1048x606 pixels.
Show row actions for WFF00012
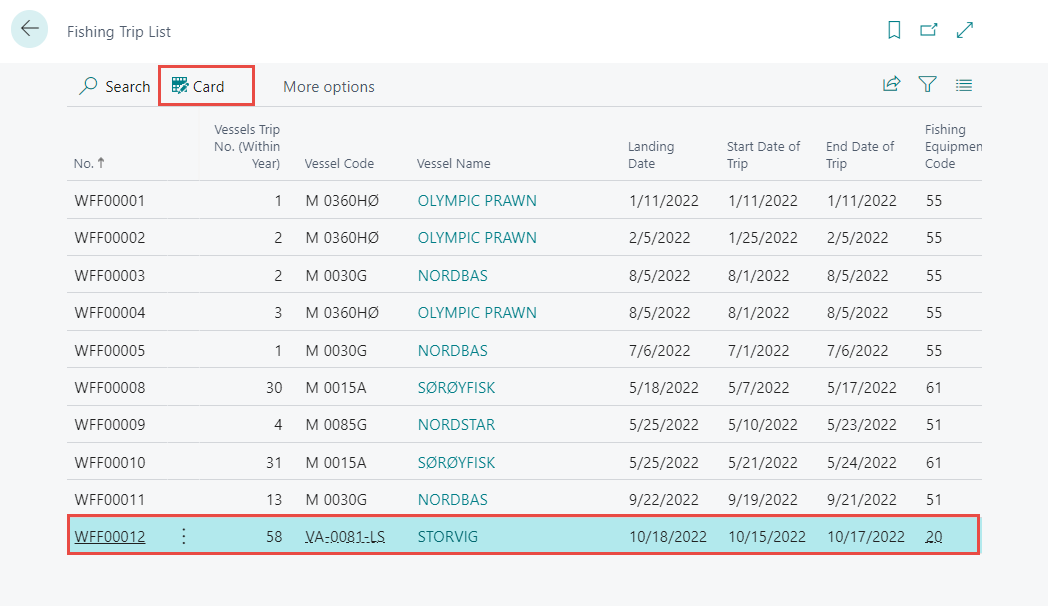click(183, 537)
